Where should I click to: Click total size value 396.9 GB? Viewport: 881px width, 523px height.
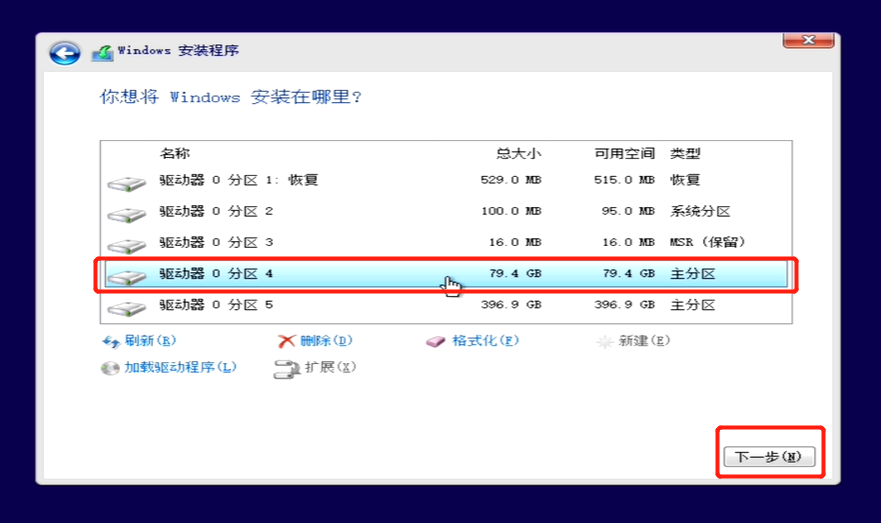[511, 304]
